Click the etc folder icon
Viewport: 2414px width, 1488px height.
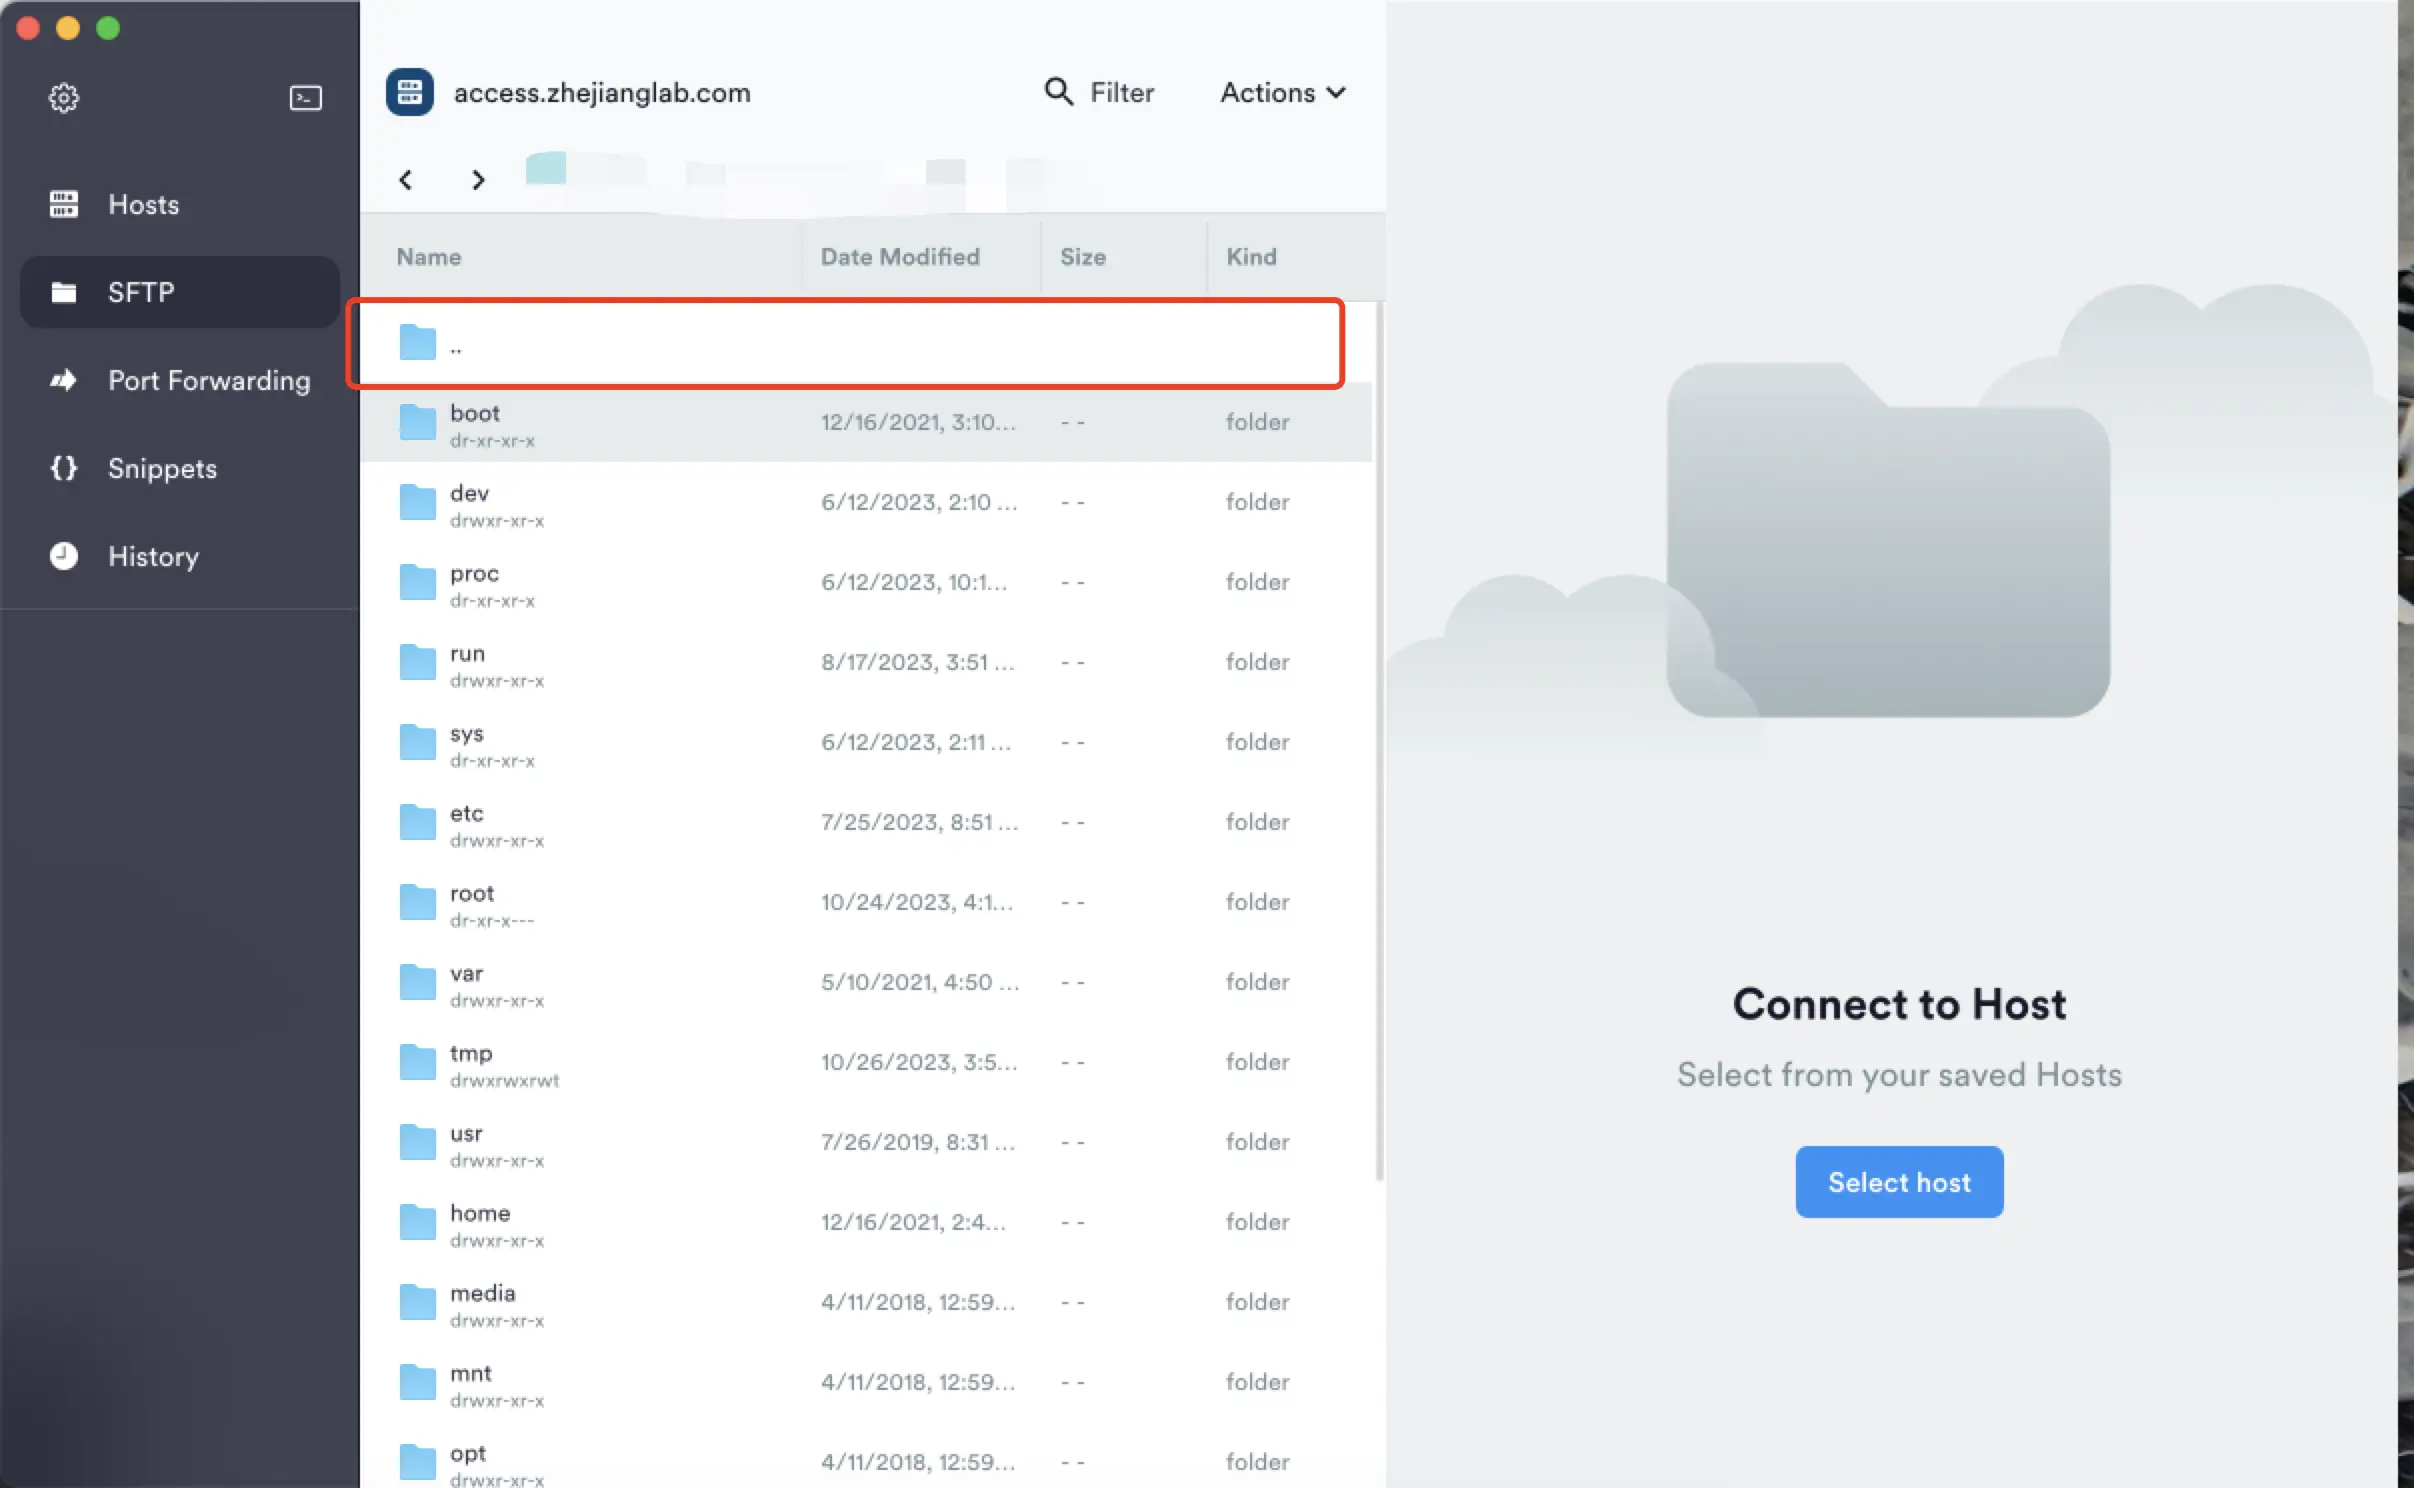[418, 822]
